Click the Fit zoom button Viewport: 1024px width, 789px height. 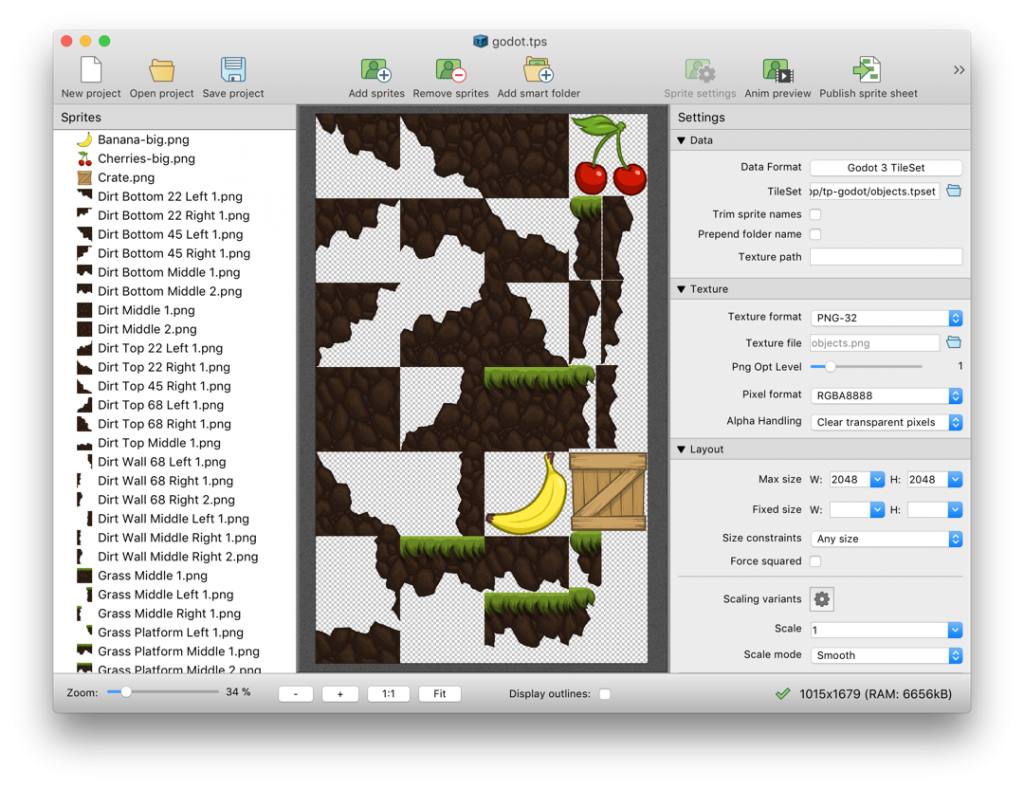[439, 693]
